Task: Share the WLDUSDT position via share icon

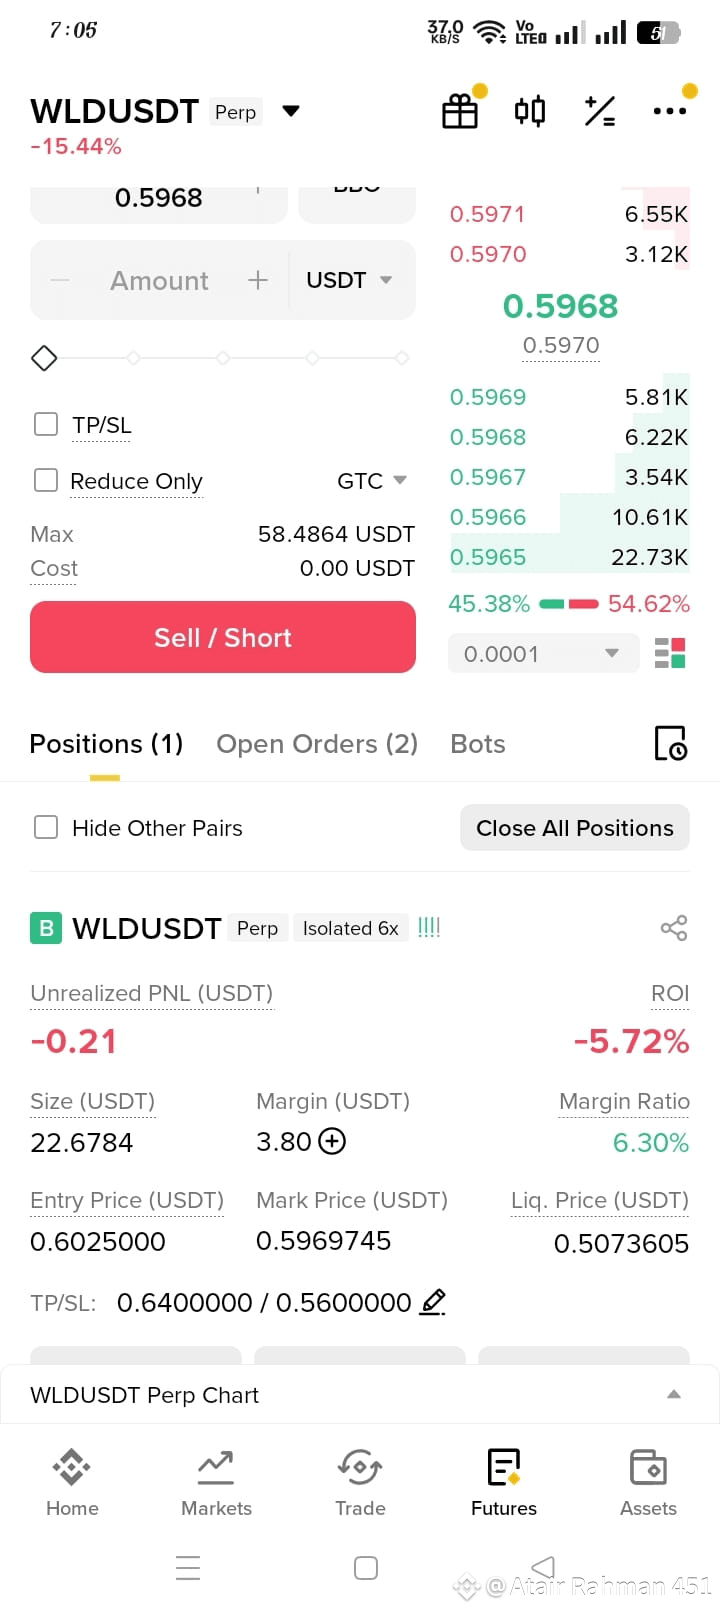Action: point(674,928)
